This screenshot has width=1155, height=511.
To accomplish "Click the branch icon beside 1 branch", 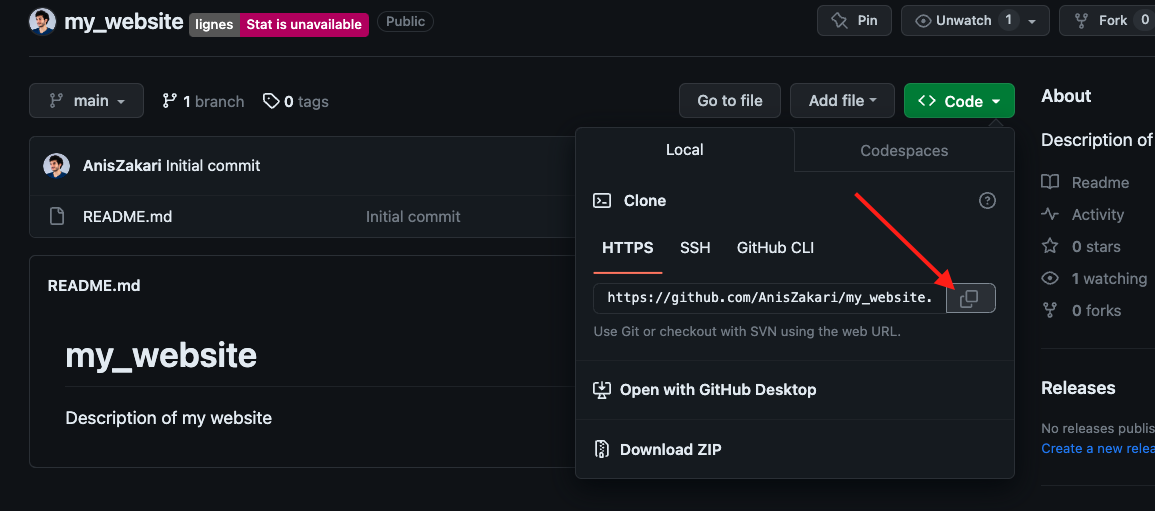I will [x=169, y=100].
